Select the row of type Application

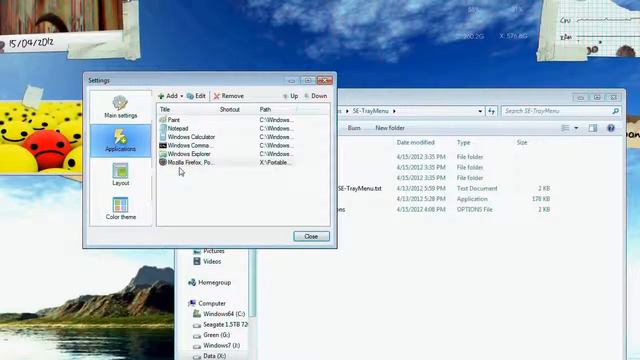444,199
